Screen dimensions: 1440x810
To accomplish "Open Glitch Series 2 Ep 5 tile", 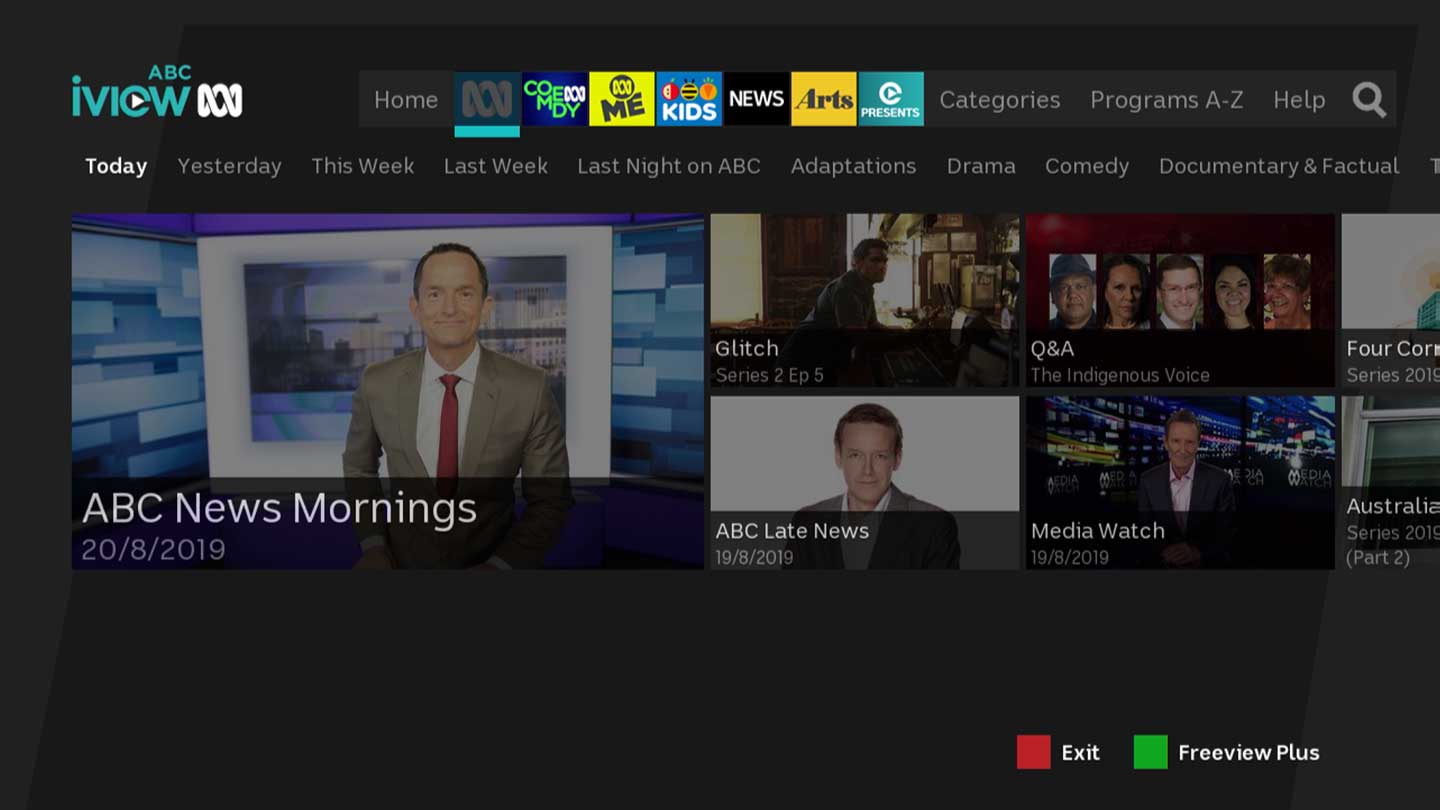I will (x=864, y=300).
